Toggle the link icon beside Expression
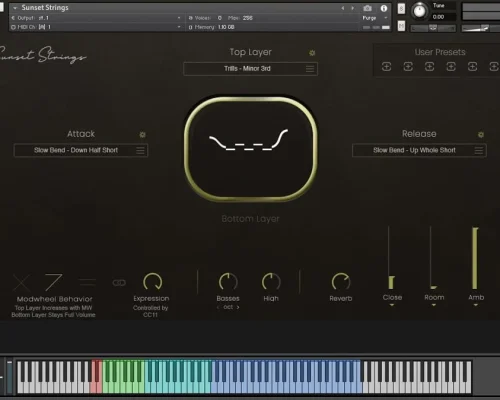Screen dimensions: 500x400 pos(119,283)
